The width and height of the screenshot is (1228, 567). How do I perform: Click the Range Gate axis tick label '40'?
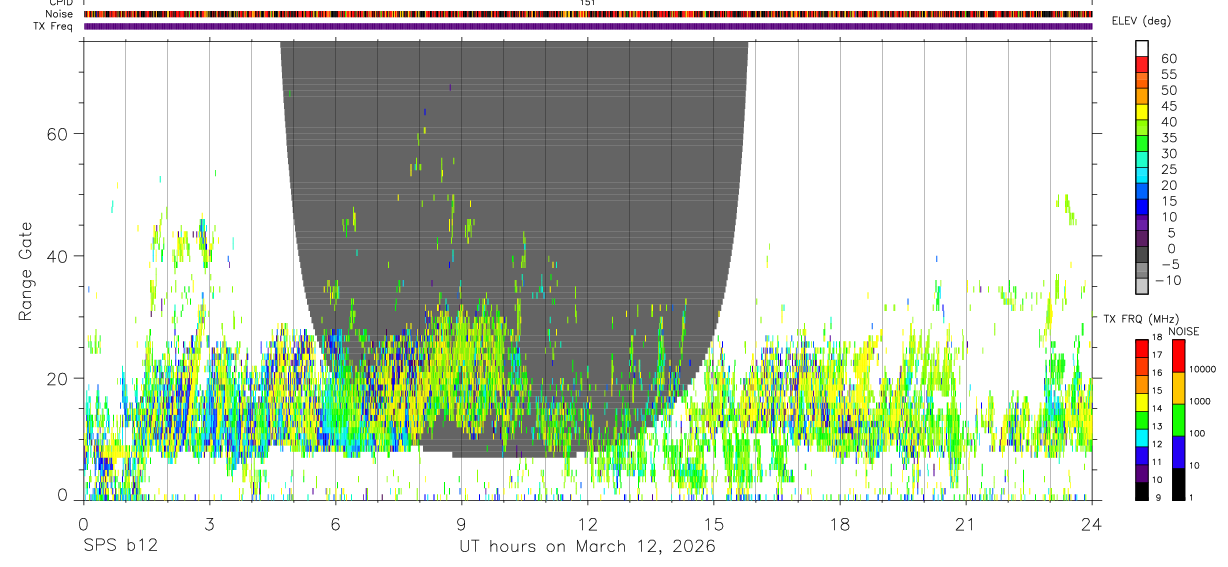tap(59, 256)
